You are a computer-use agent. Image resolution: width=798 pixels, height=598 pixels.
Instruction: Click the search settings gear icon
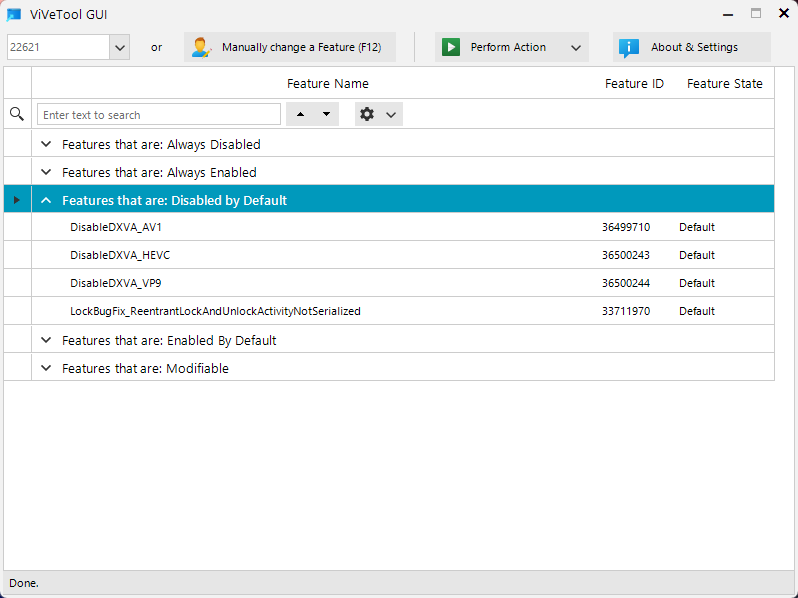tap(367, 115)
